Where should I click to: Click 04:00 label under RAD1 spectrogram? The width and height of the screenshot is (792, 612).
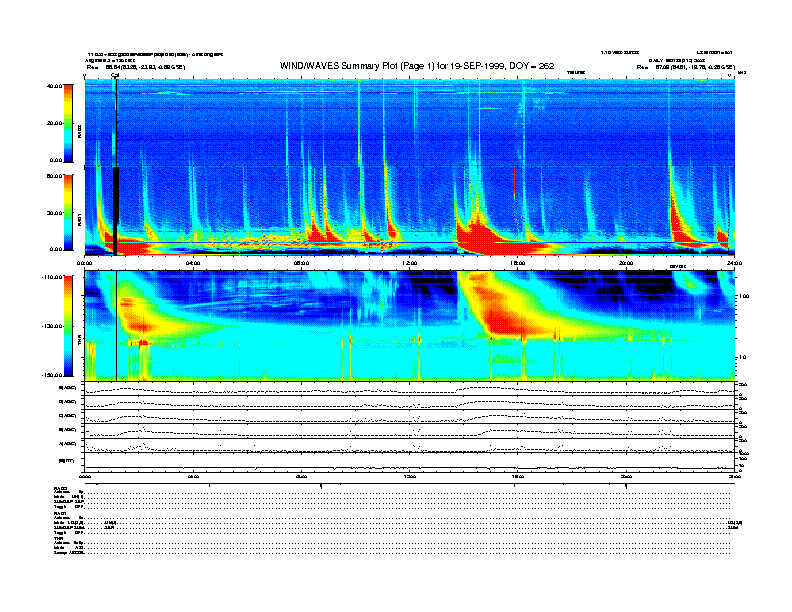click(193, 263)
